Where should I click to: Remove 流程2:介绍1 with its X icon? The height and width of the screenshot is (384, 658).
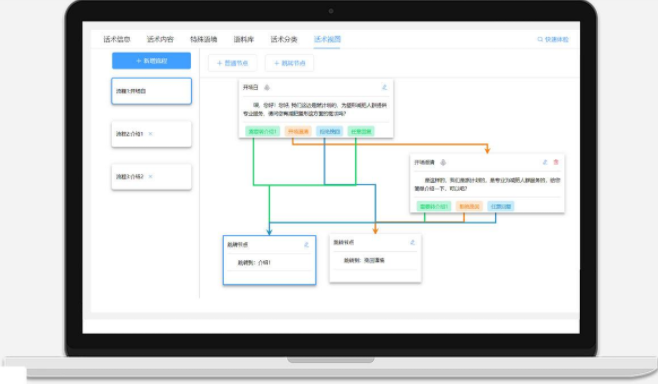coord(151,134)
